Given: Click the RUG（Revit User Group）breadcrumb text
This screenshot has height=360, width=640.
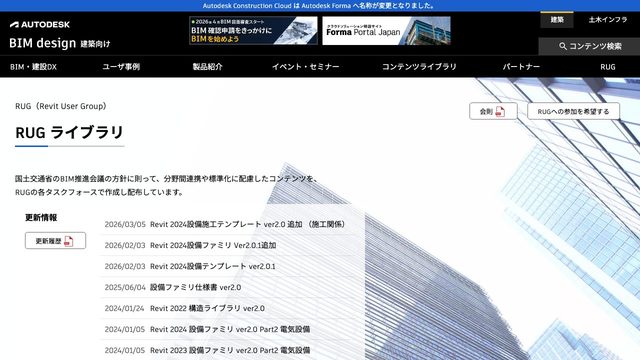Looking at the screenshot, I should point(61,106).
